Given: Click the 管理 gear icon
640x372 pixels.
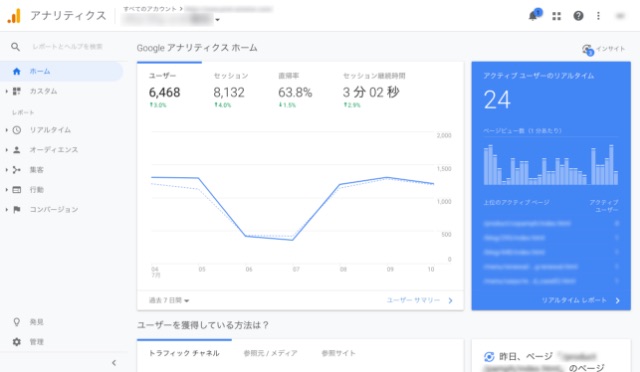Looking at the screenshot, I should 16,342.
